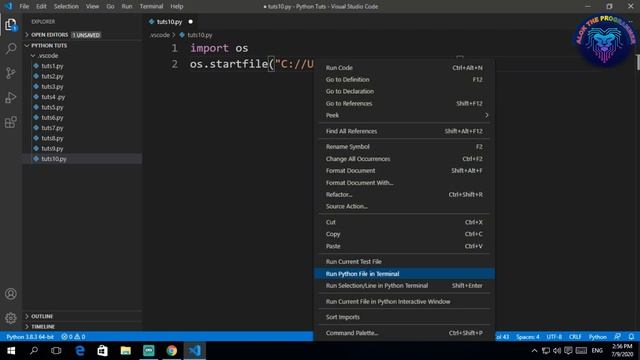Select Run Current Test File
Screen dimensions: 640x360
[x=404, y=261]
